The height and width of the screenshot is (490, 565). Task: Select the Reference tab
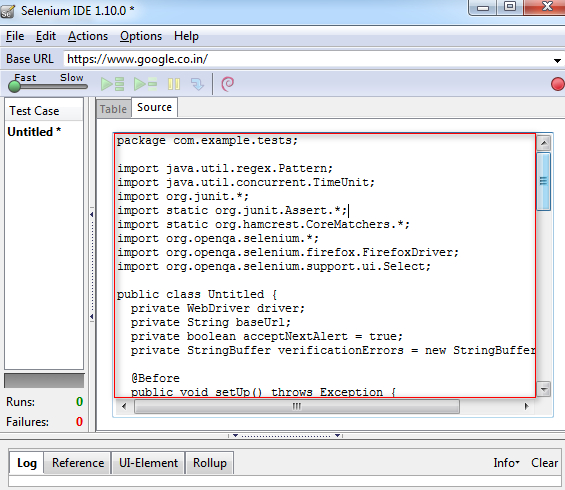78,463
